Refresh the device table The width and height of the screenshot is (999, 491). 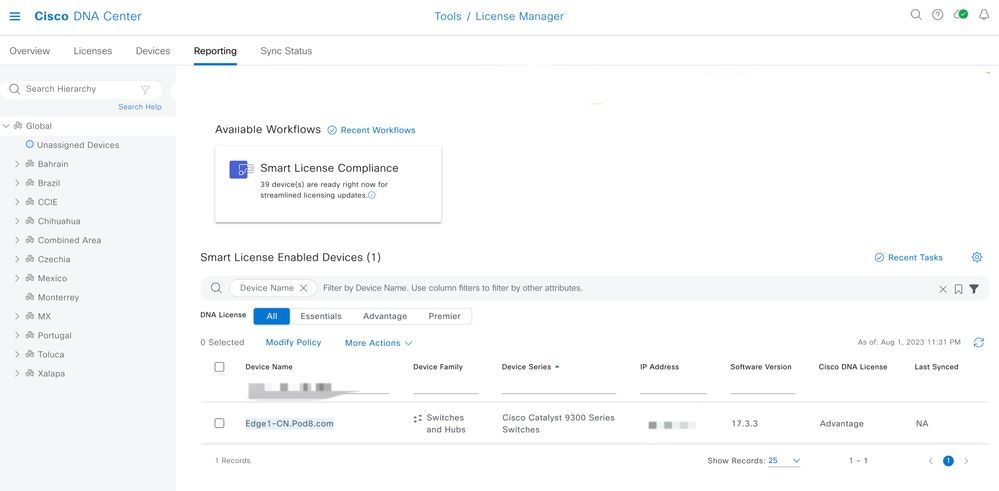[x=979, y=343]
